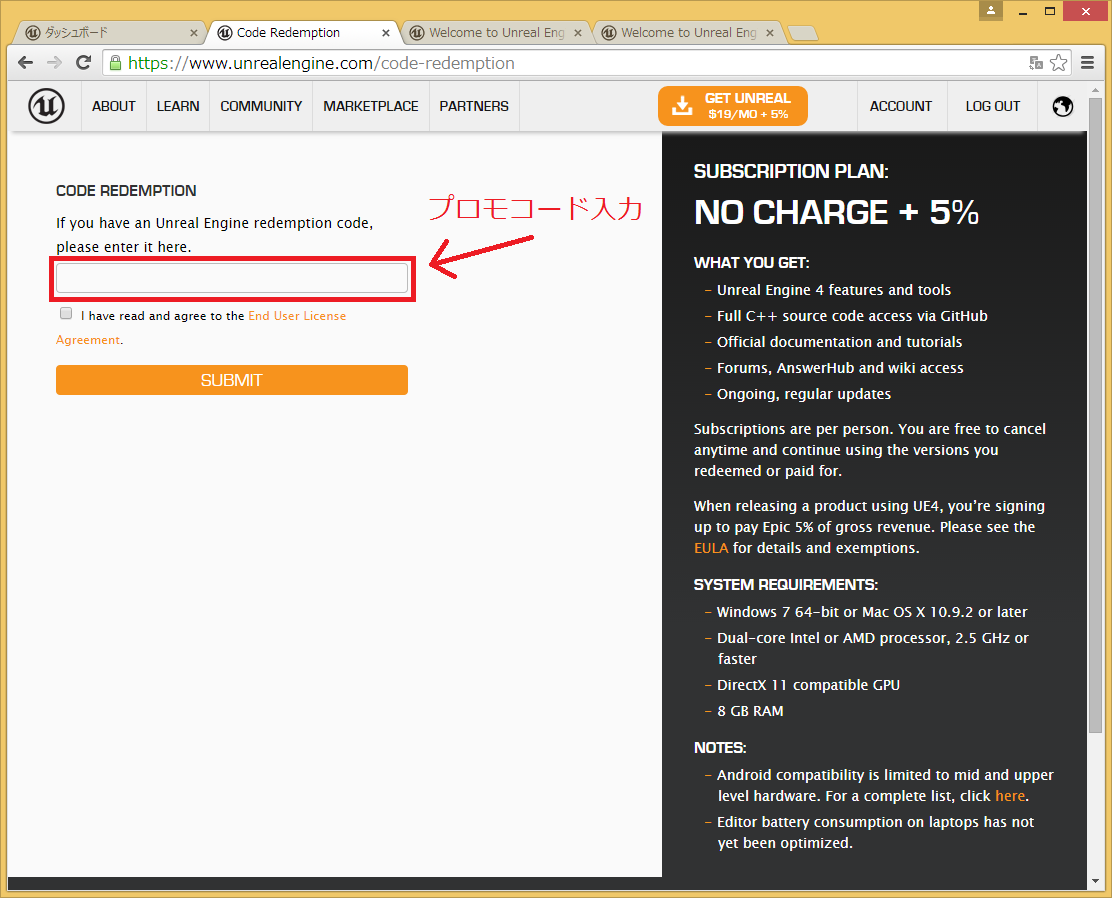Go back with the browser back arrow

click(26, 62)
